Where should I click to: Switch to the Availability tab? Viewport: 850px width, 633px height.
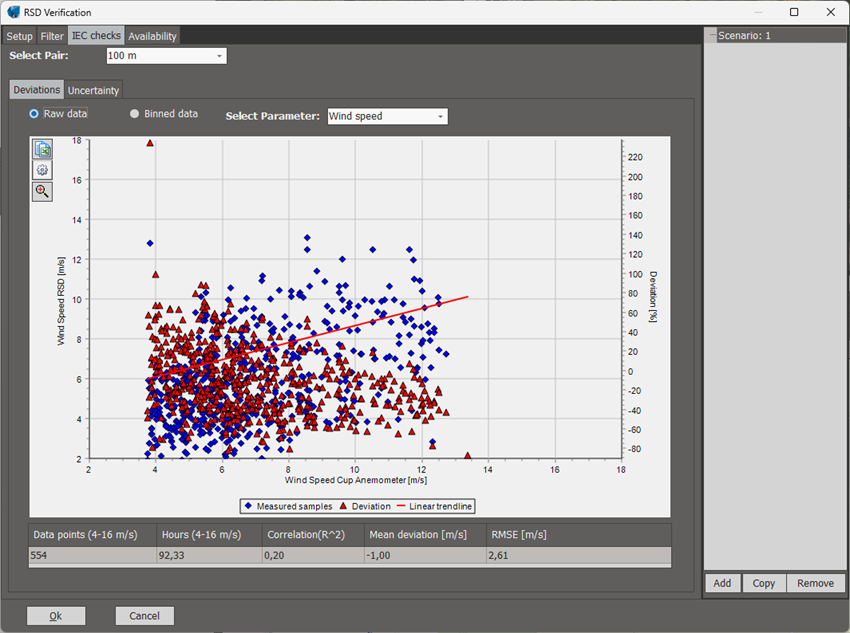coord(152,35)
